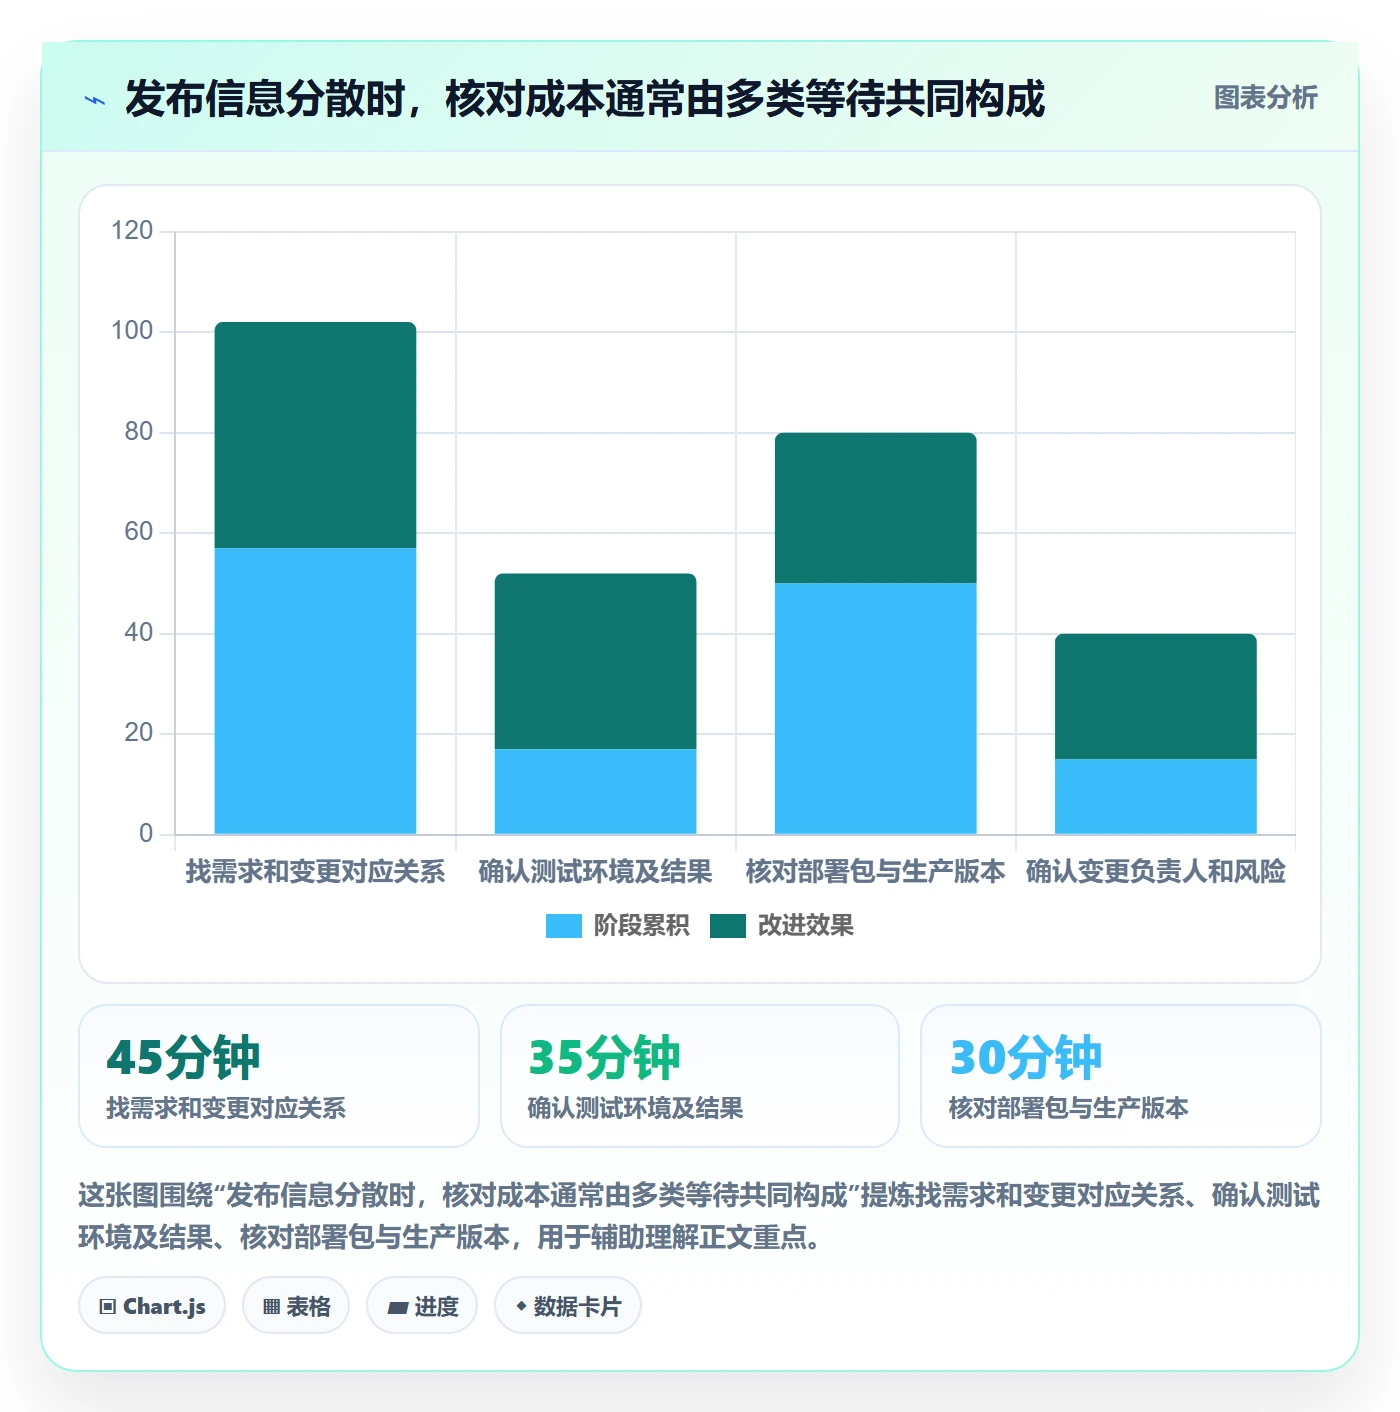Viewport: 1400px width, 1412px height.
Task: Click the x-axis label 确认变更负责人和风险
Action: coord(1155,872)
